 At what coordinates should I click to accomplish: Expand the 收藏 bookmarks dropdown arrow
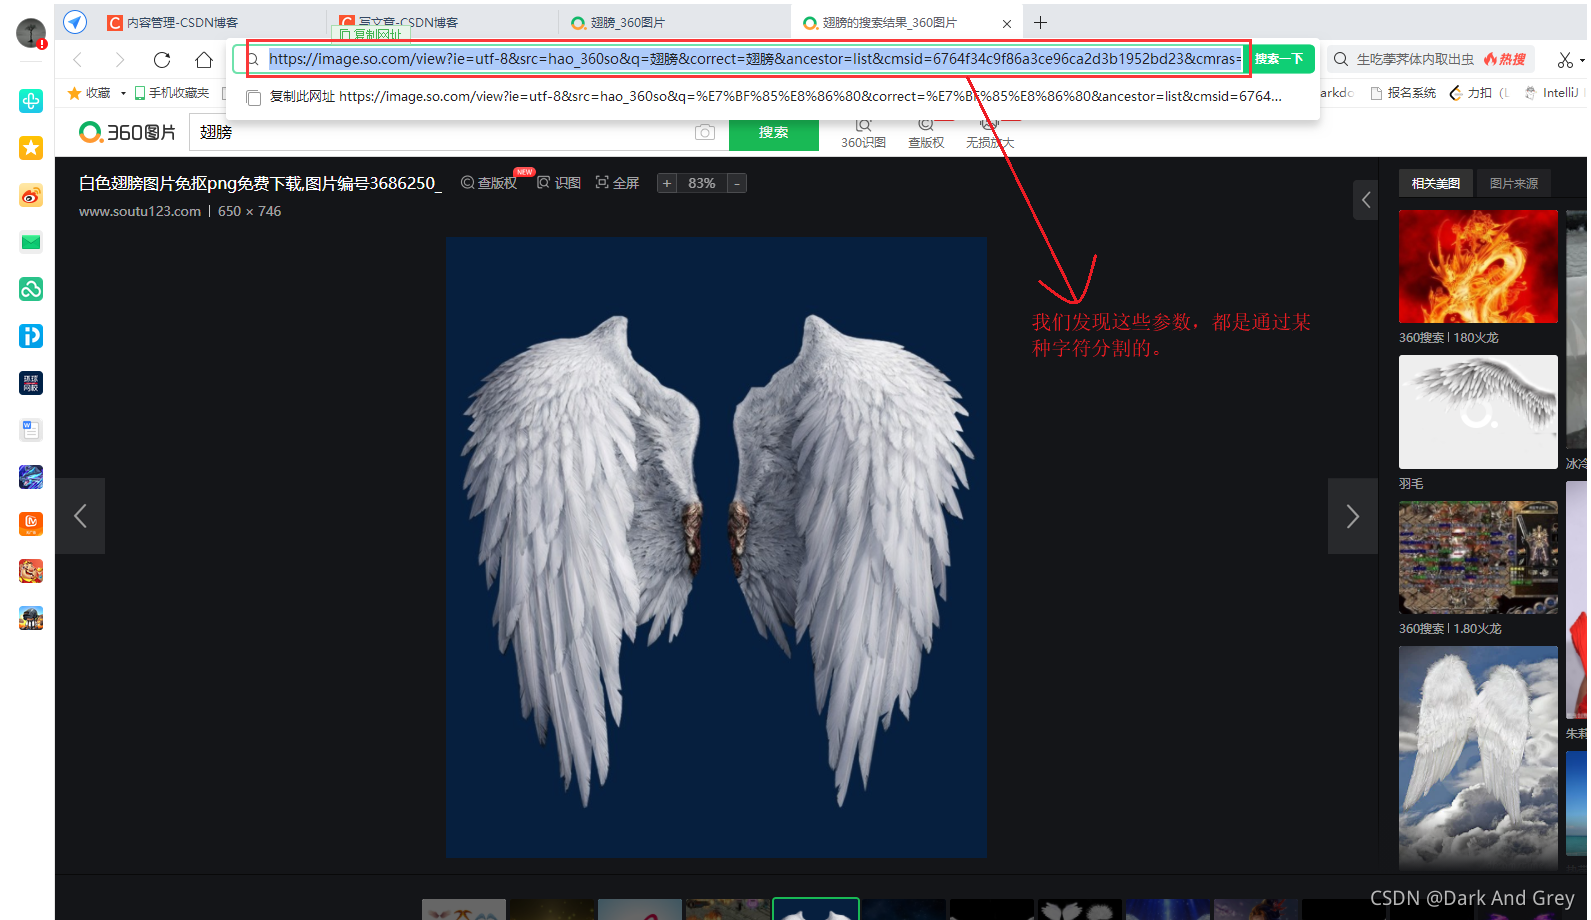click(x=123, y=93)
